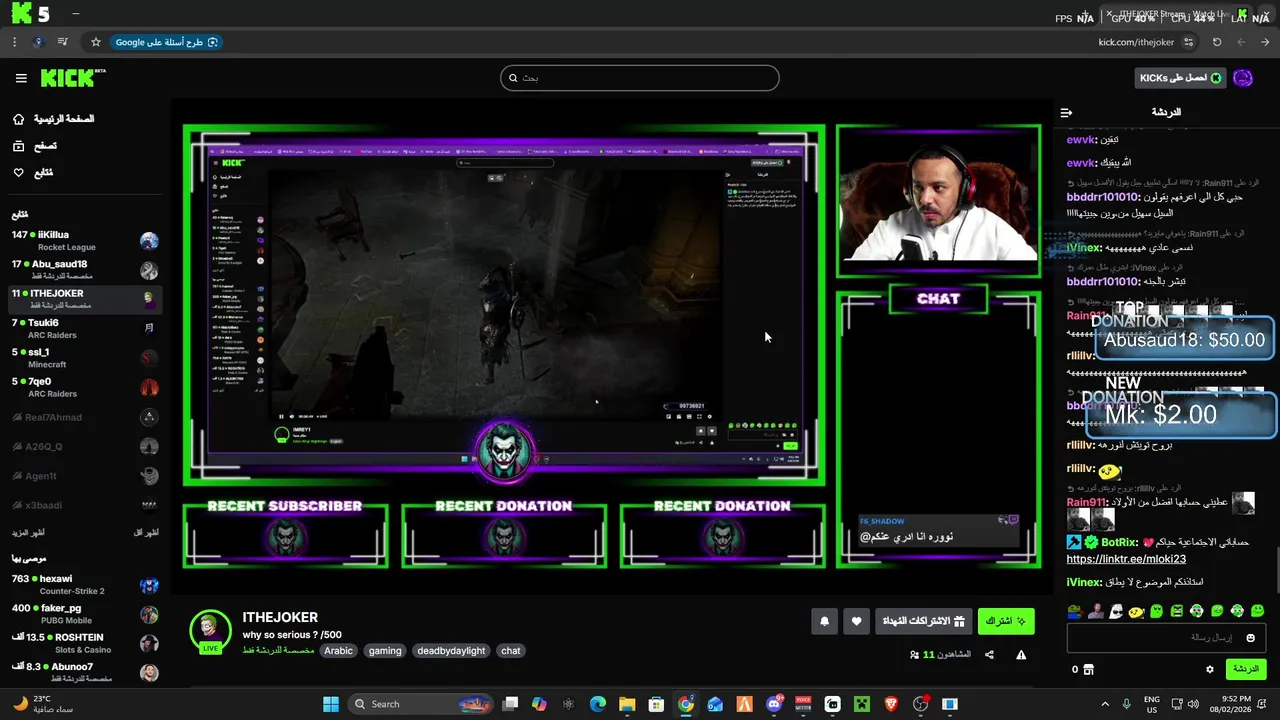
Task: Open Windows Start menu
Action: point(331,704)
